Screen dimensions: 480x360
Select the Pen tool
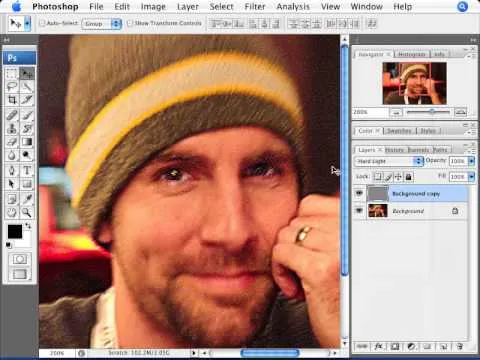[x=12, y=170]
